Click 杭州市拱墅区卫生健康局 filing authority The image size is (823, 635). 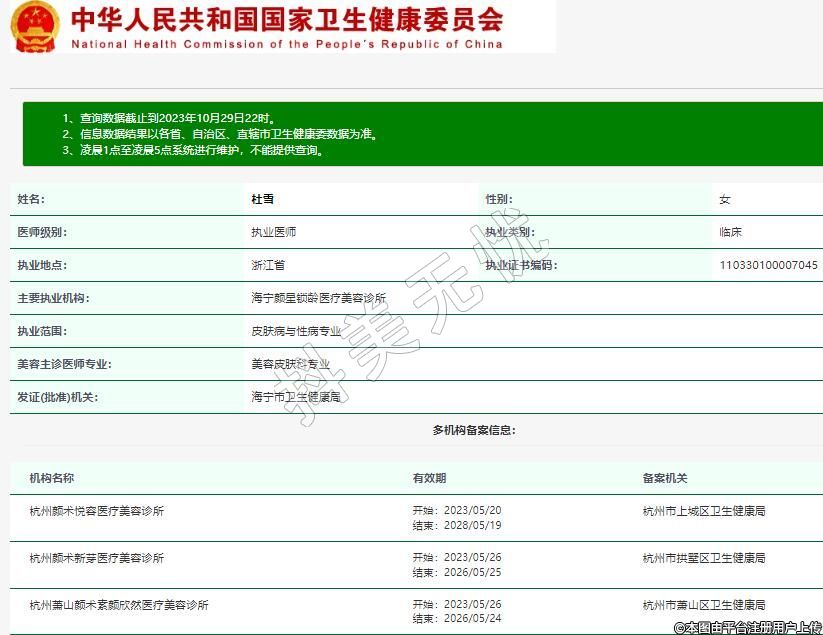pos(704,558)
